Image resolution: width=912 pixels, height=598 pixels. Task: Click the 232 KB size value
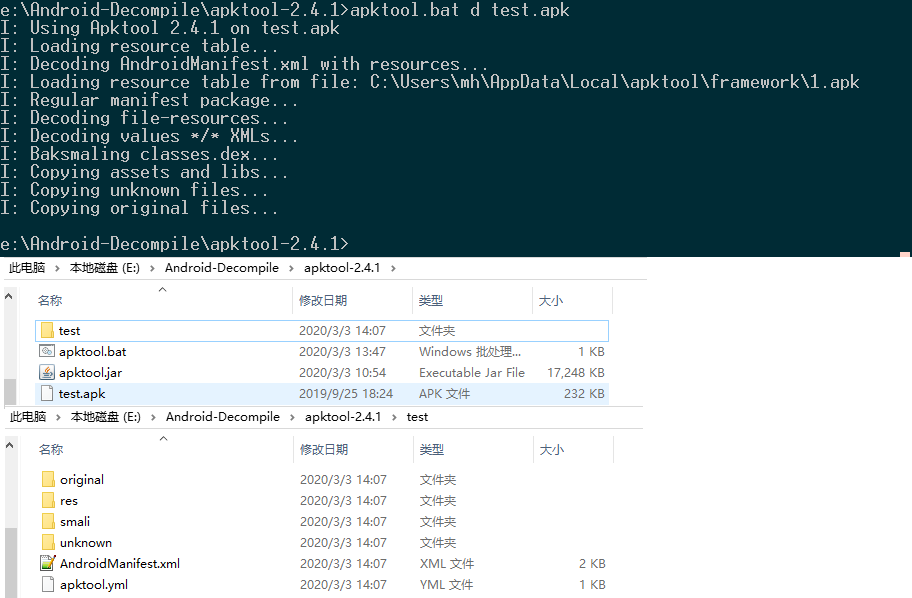click(584, 393)
